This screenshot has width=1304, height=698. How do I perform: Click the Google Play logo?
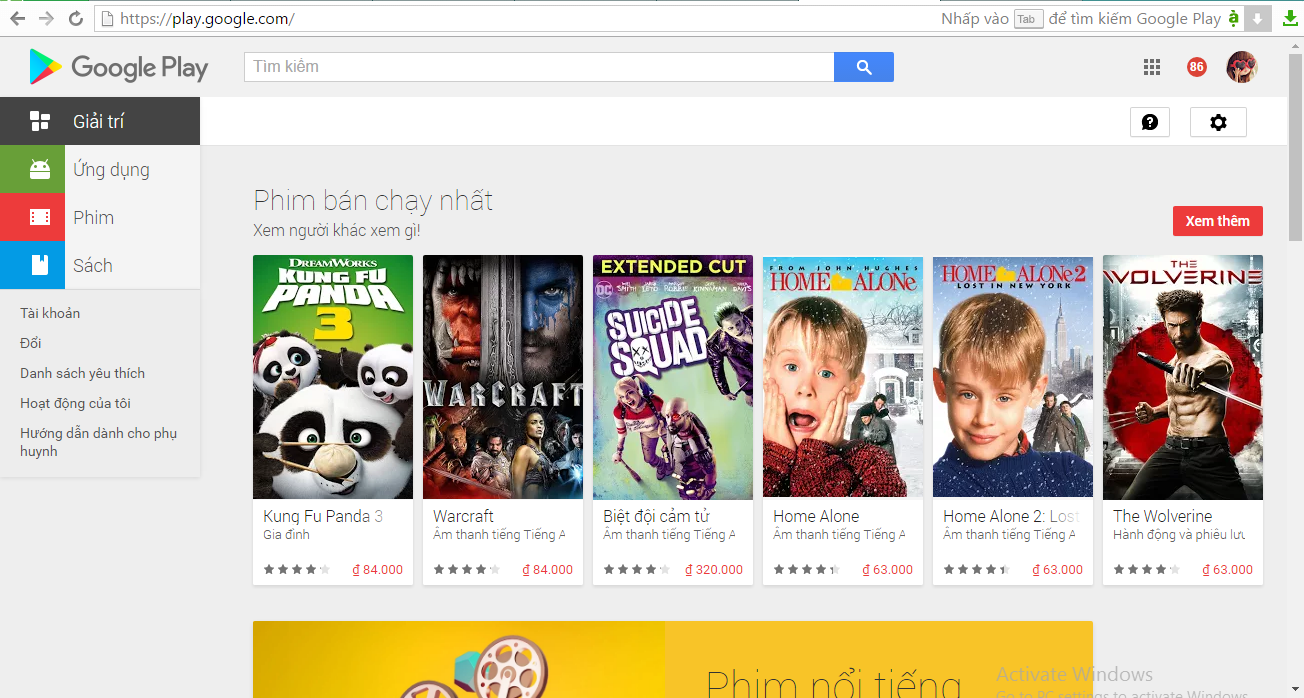point(119,67)
